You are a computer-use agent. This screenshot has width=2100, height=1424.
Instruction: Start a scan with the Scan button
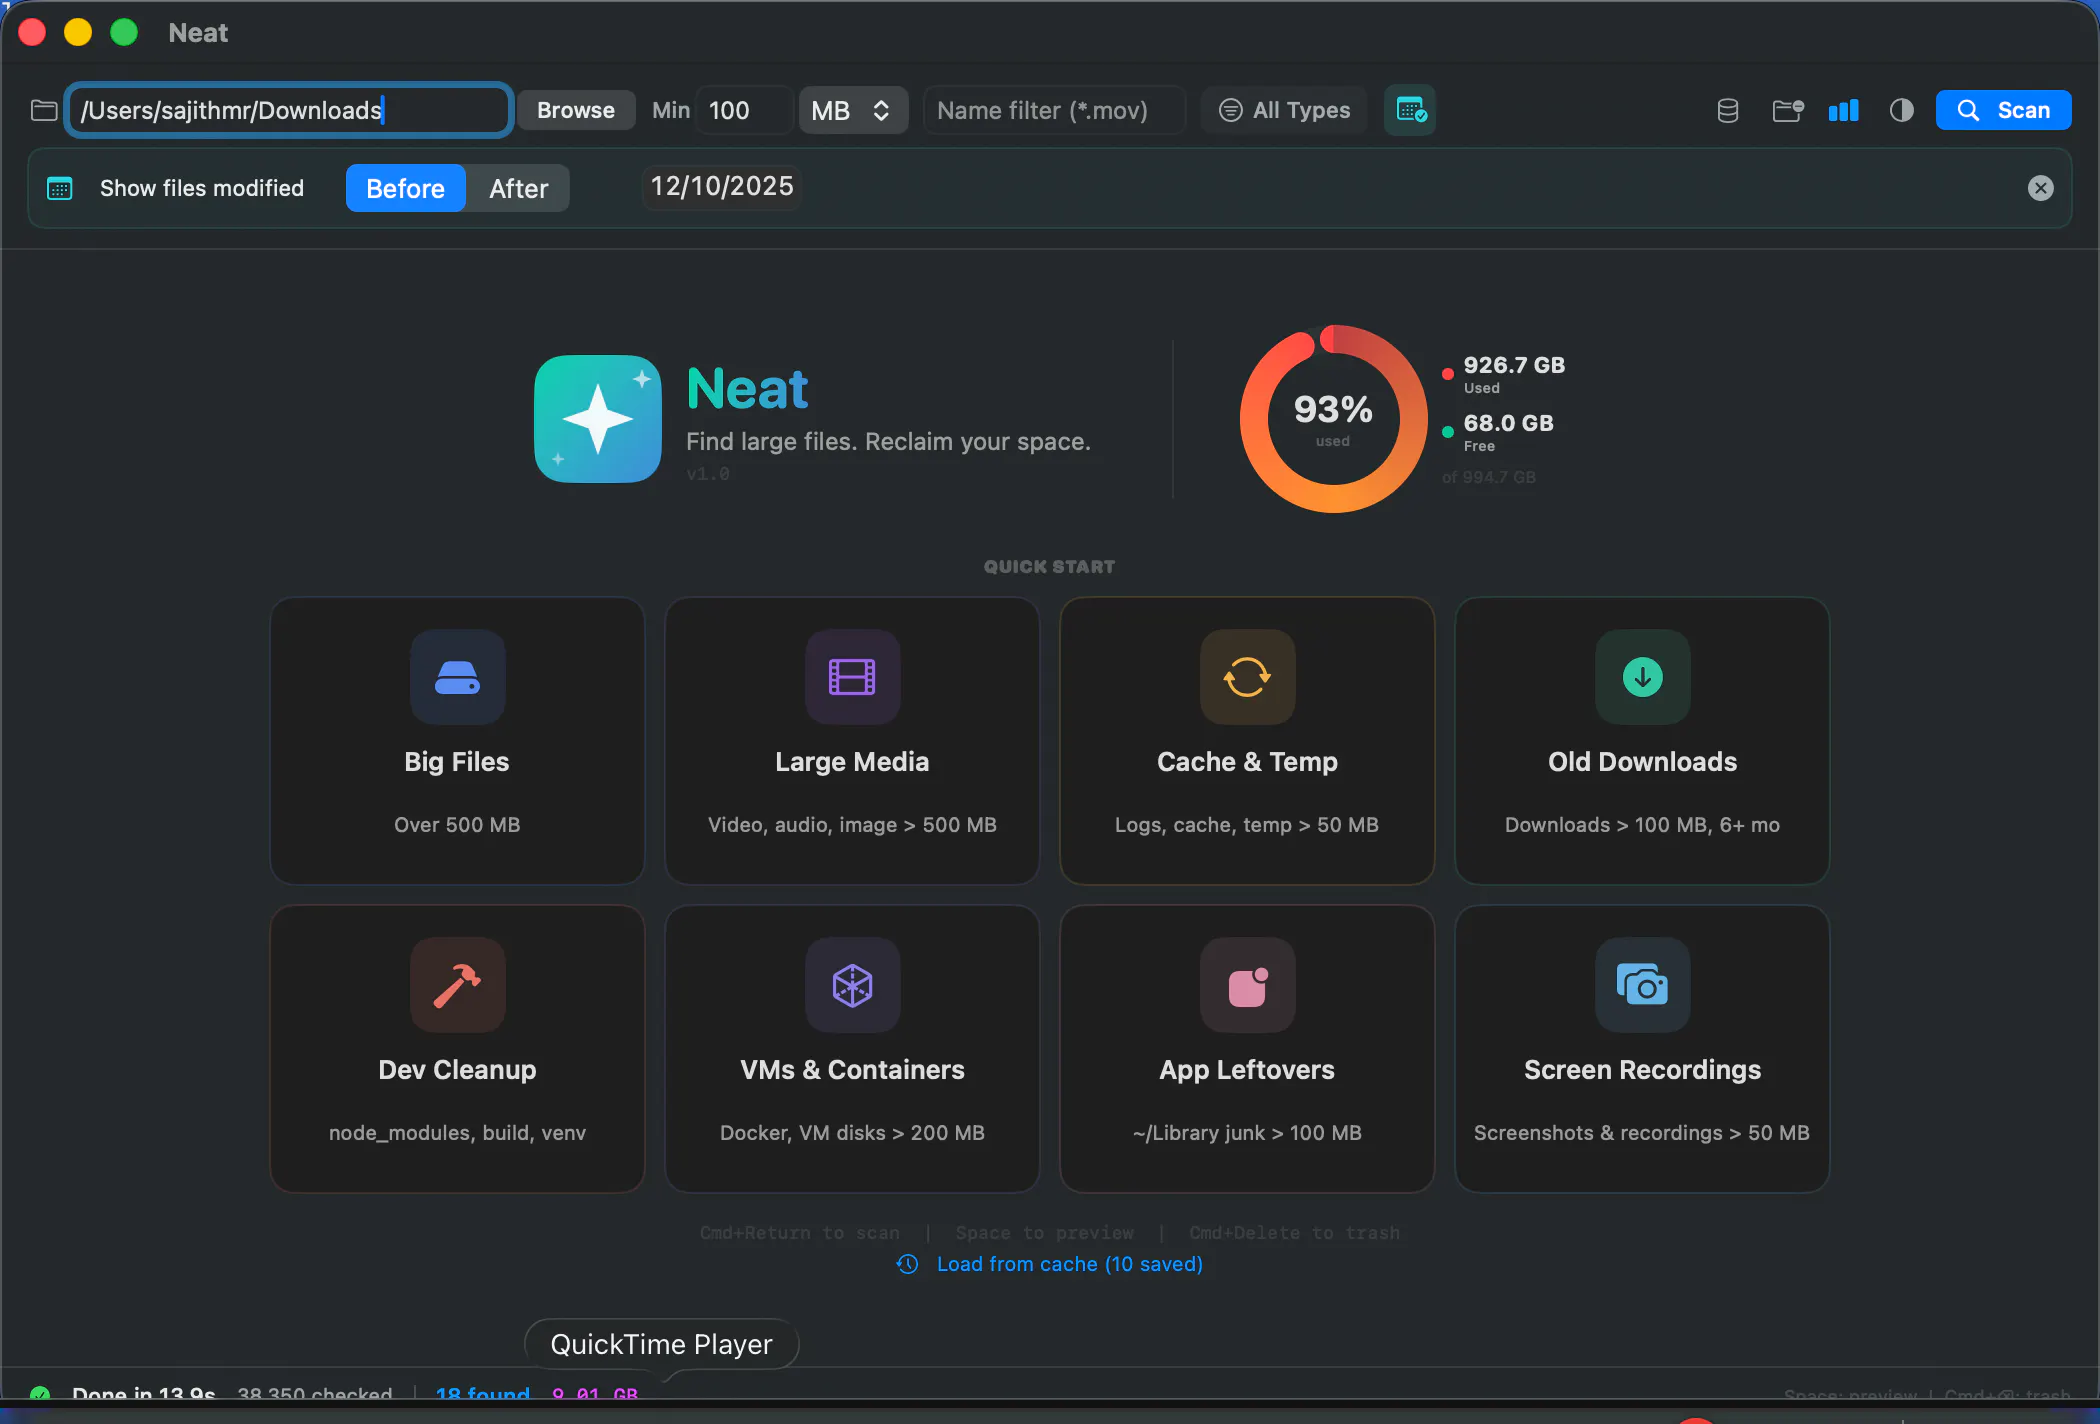(2003, 110)
